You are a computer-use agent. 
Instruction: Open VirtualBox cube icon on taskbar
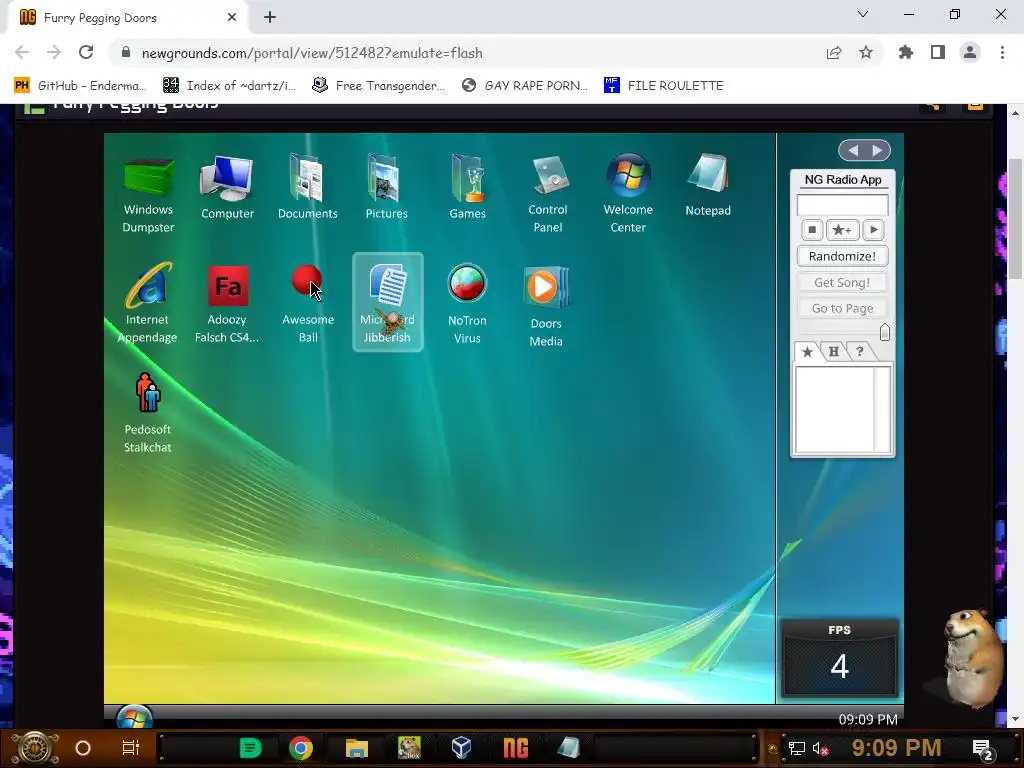(x=462, y=748)
